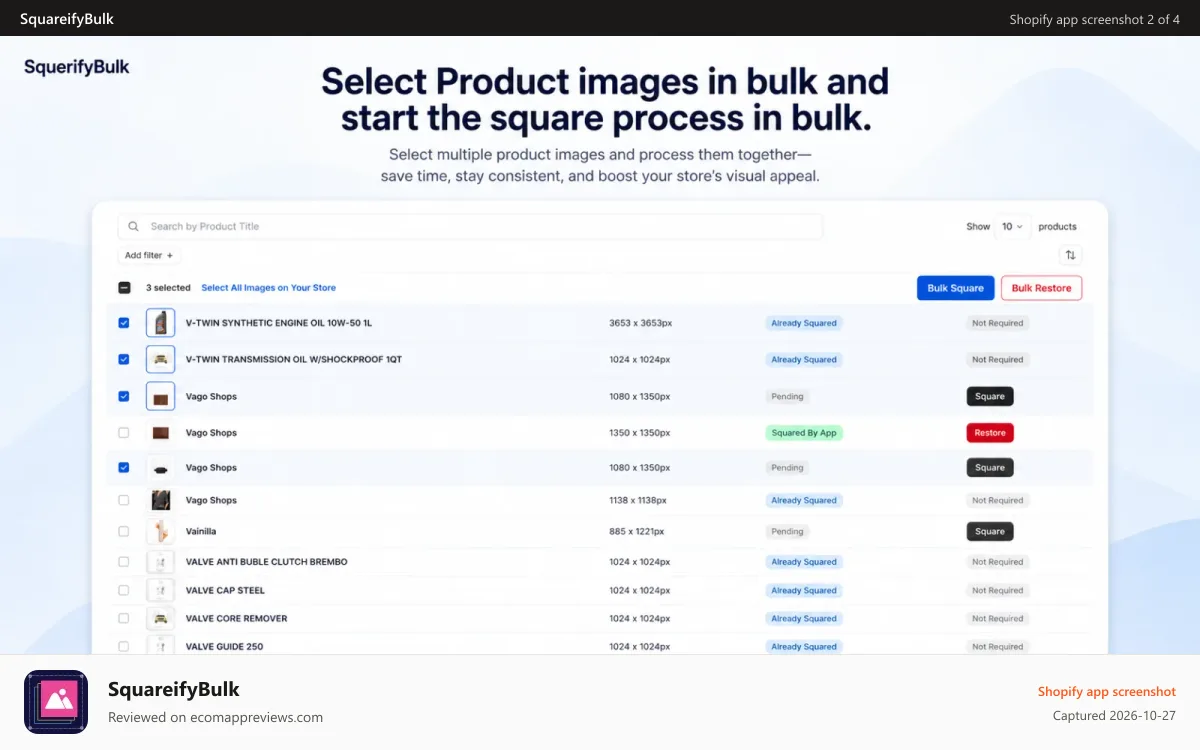Toggle the select-all header checkbox
Viewport: 1200px width, 750px height.
coord(124,288)
